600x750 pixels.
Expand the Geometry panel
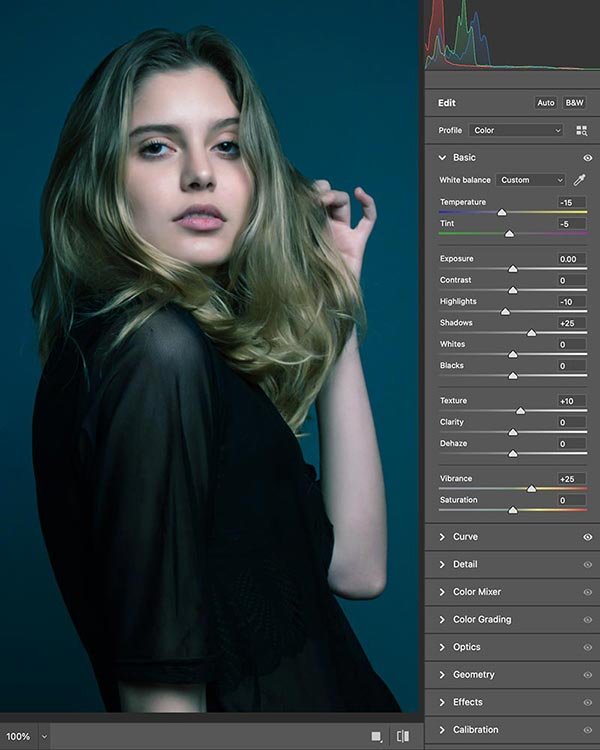[x=473, y=675]
